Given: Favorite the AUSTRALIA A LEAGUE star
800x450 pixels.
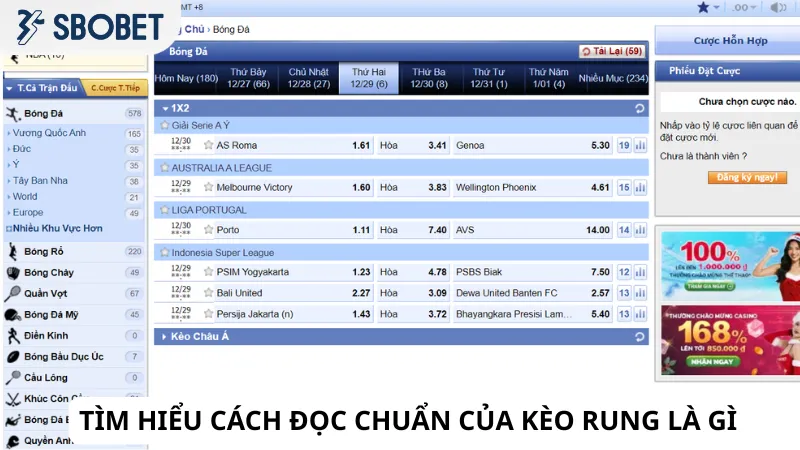Looking at the screenshot, I should pyautogui.click(x=164, y=167).
